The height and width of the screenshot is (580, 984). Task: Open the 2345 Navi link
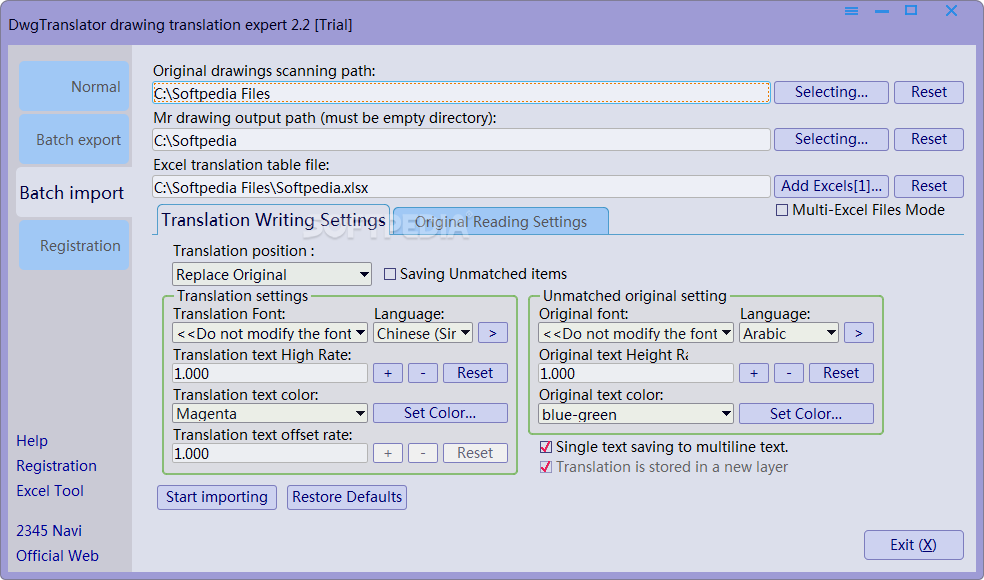pos(49,531)
